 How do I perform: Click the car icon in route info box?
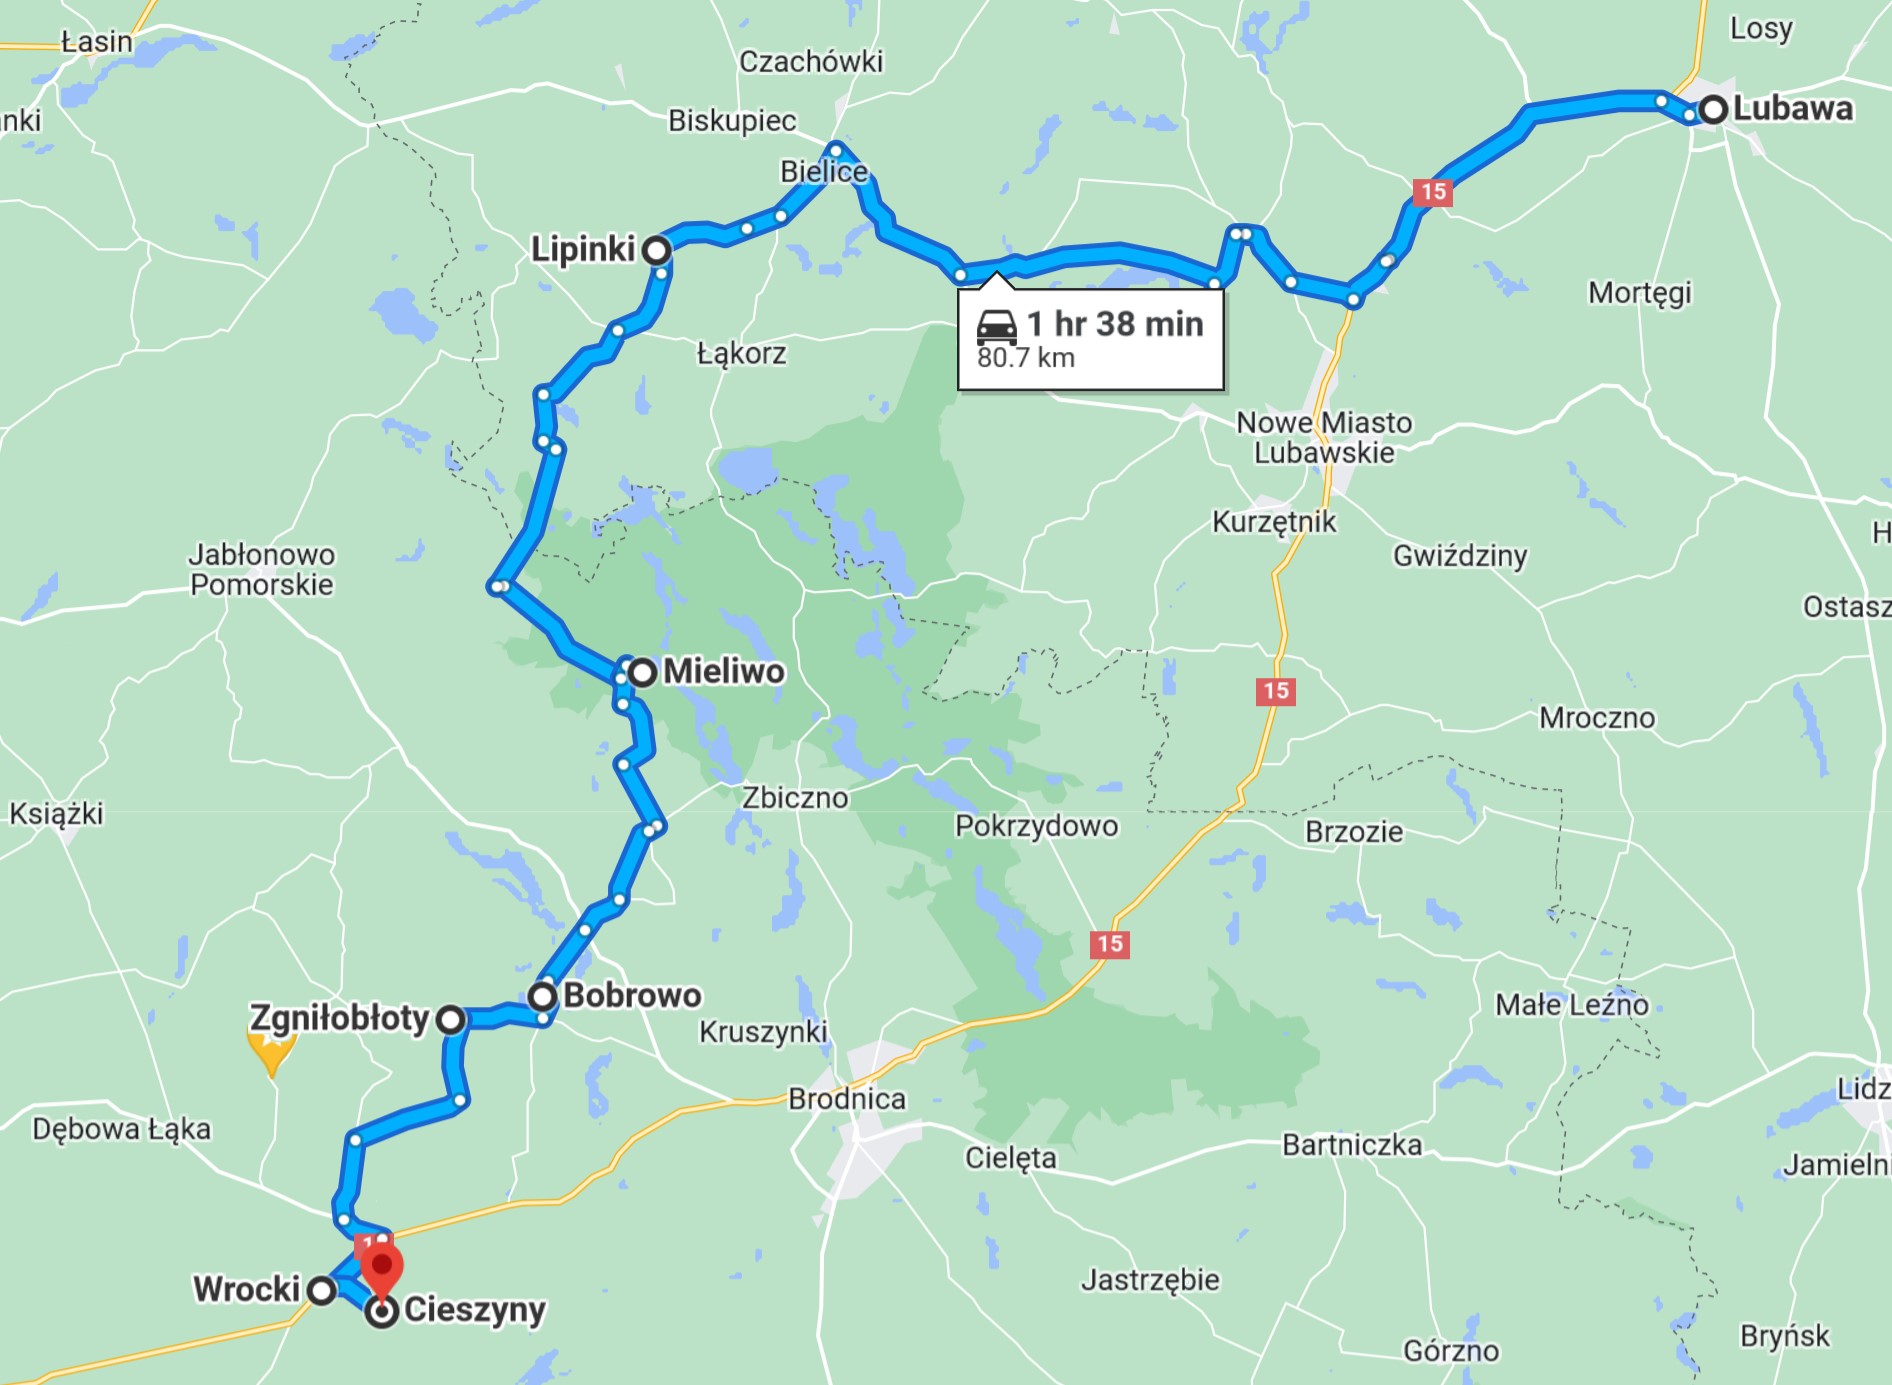pyautogui.click(x=996, y=326)
